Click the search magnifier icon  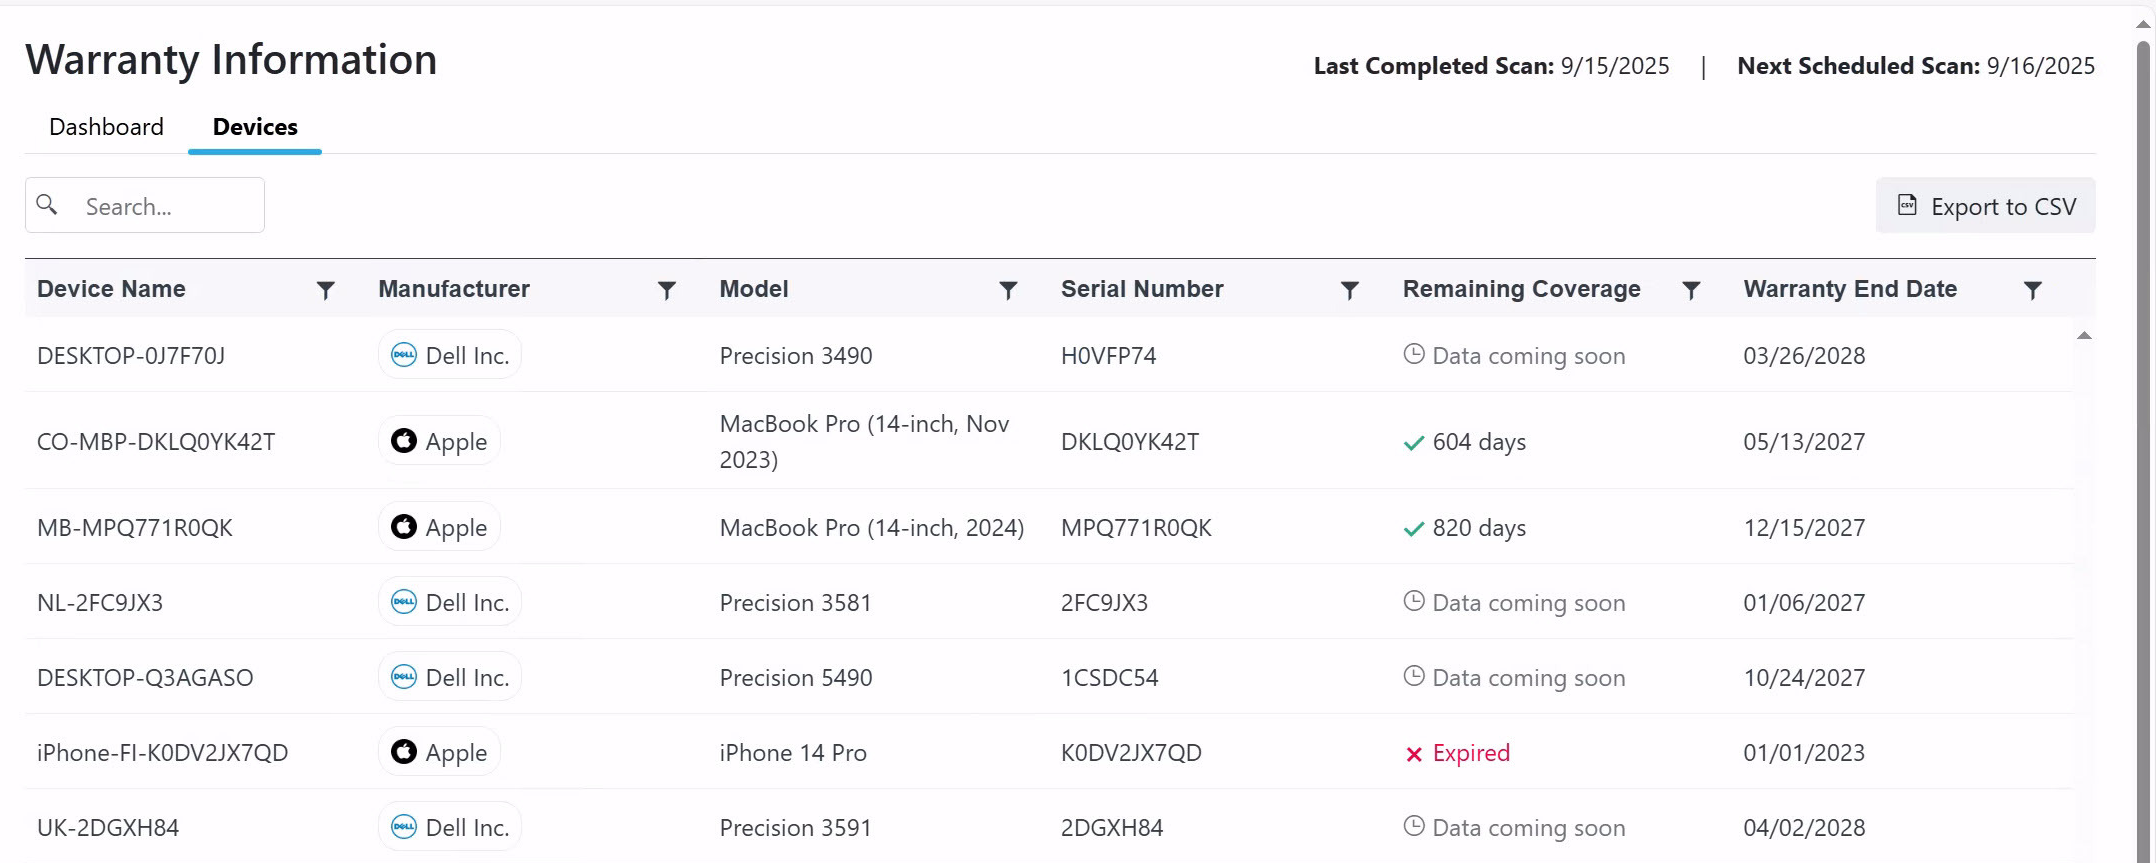click(x=47, y=205)
